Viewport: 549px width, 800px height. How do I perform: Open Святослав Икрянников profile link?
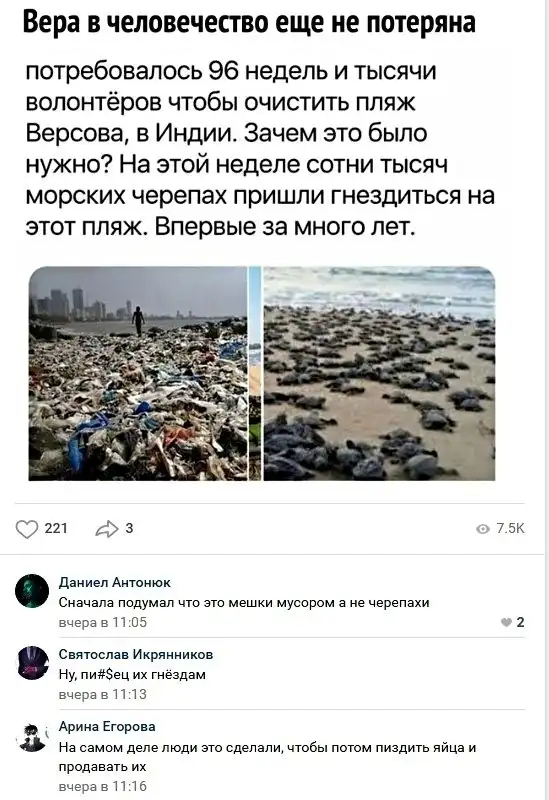[136, 654]
